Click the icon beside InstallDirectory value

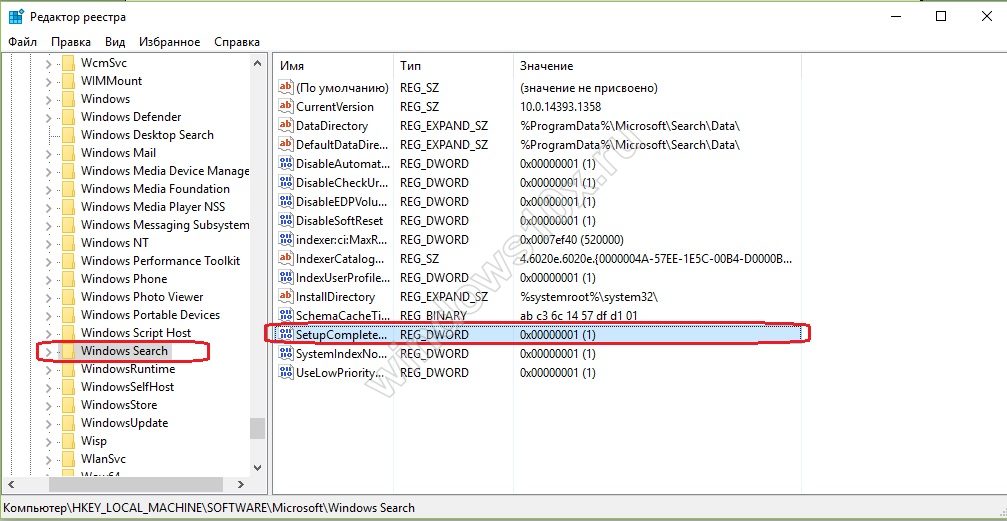tap(286, 297)
